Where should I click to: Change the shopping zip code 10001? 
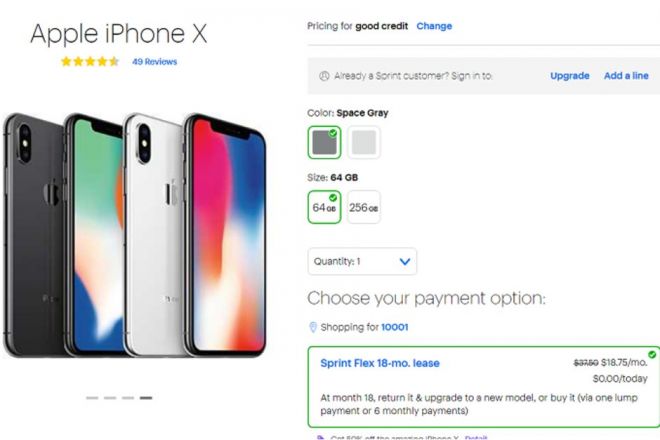394,327
